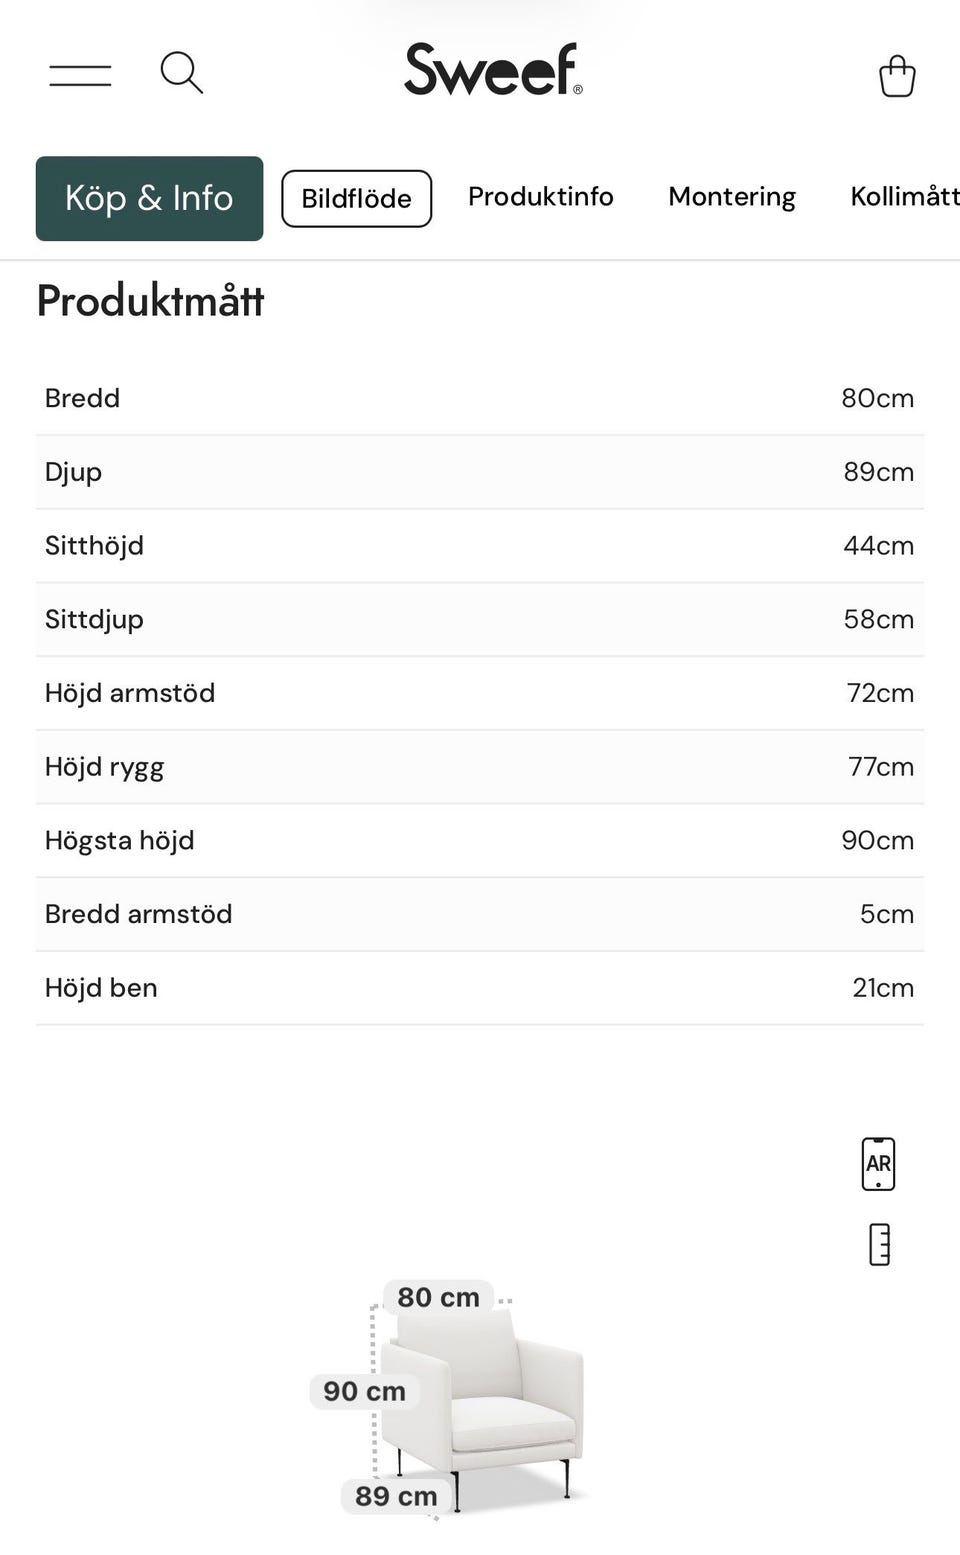
Task: Select the 89 cm depth label
Action: (396, 1496)
